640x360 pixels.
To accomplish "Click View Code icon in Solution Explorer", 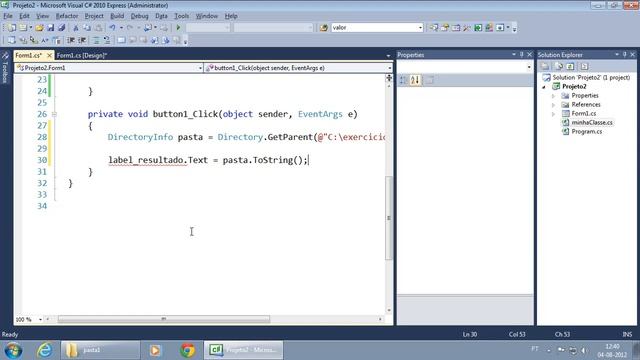I will (584, 67).
